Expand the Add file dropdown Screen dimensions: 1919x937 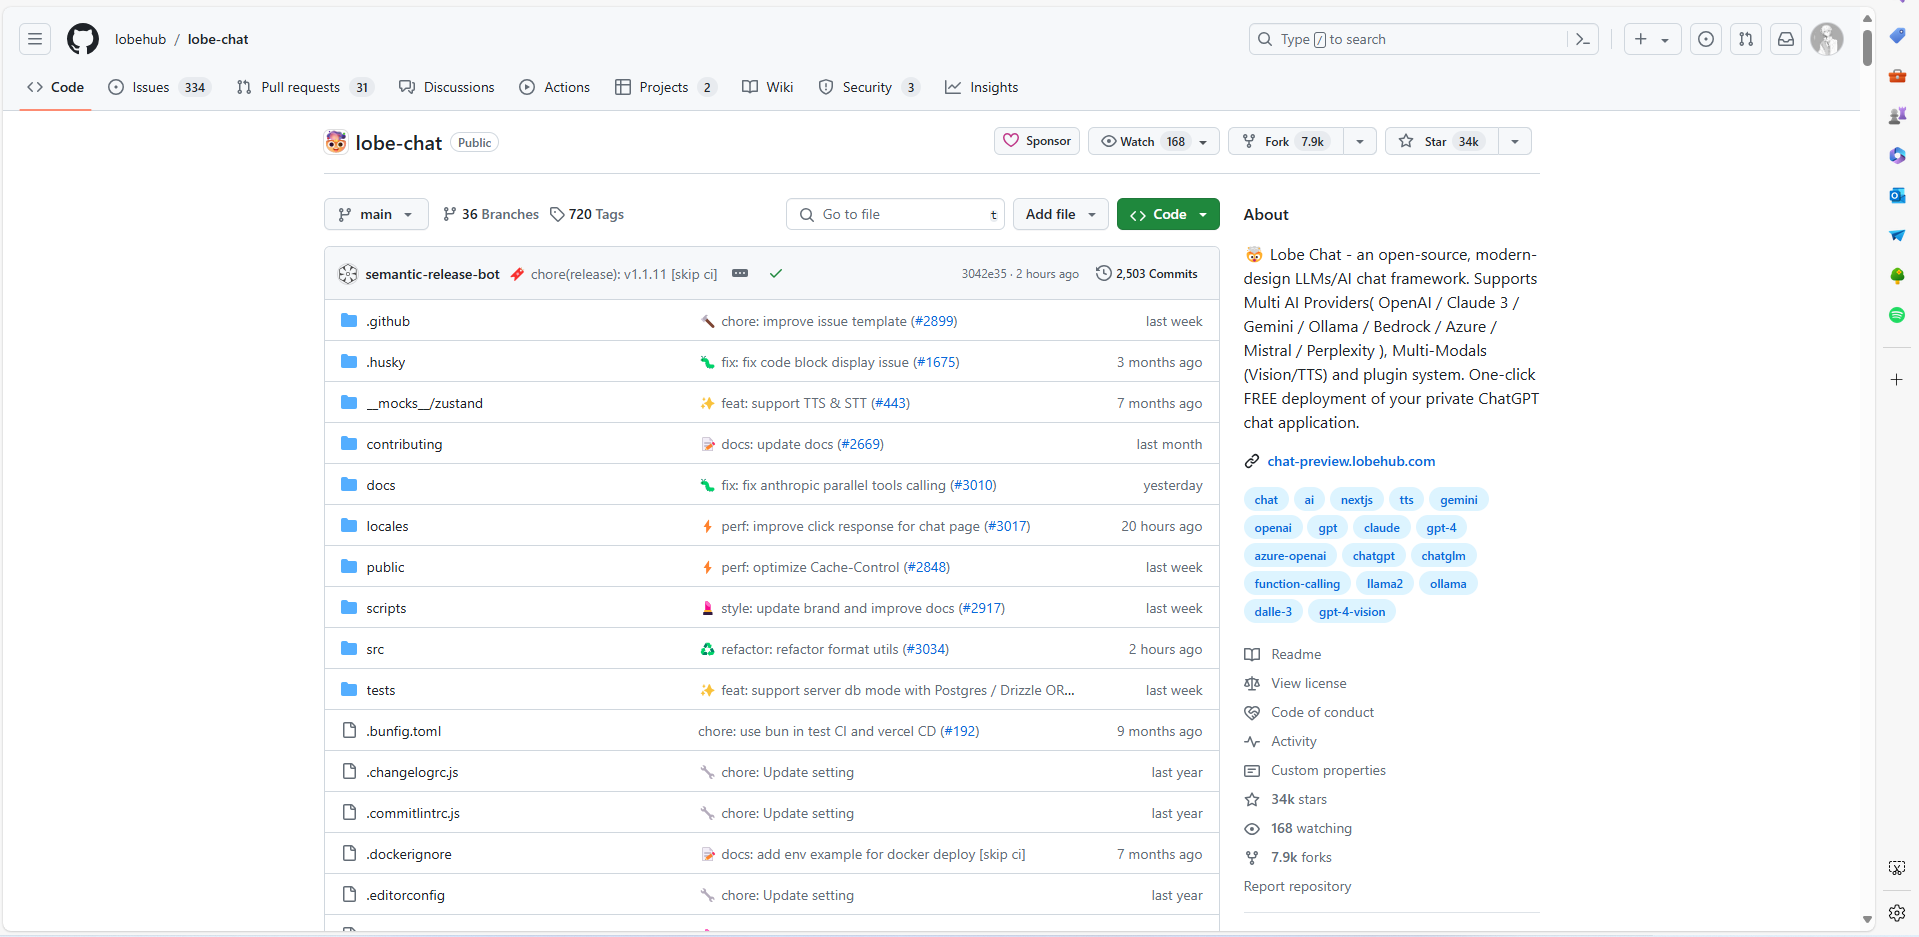point(1061,214)
